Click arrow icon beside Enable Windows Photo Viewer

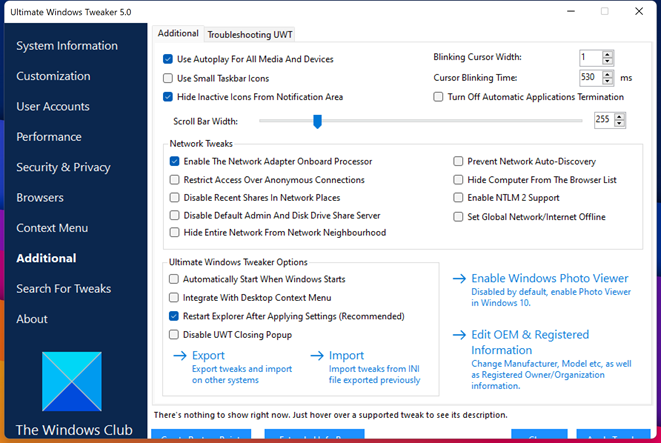coord(459,279)
